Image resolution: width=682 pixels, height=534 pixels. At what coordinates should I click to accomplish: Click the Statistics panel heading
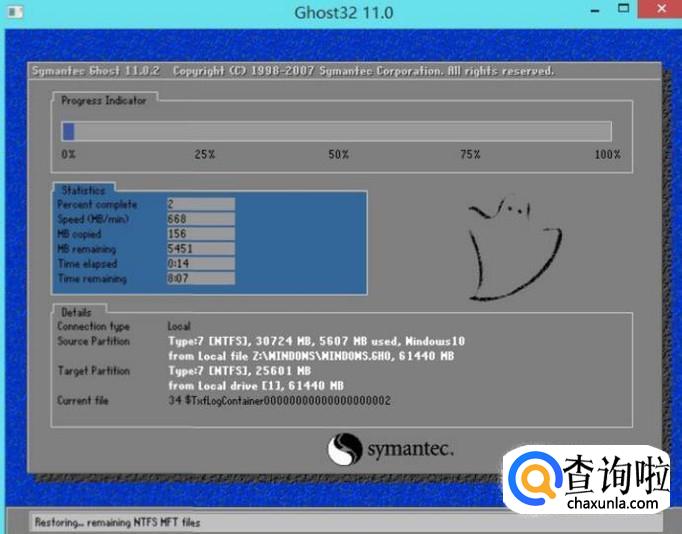point(83,190)
